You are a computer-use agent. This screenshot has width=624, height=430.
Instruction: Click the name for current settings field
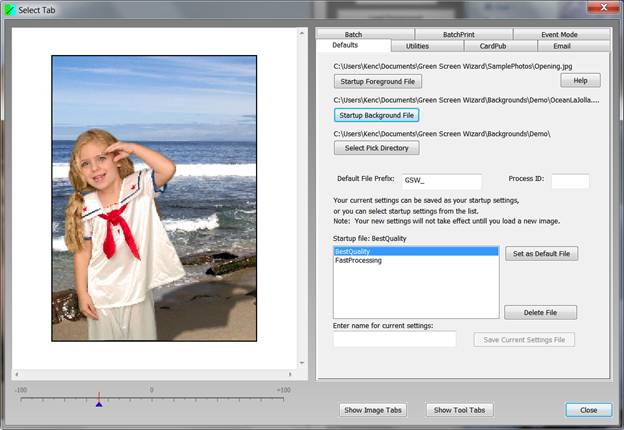tap(394, 340)
